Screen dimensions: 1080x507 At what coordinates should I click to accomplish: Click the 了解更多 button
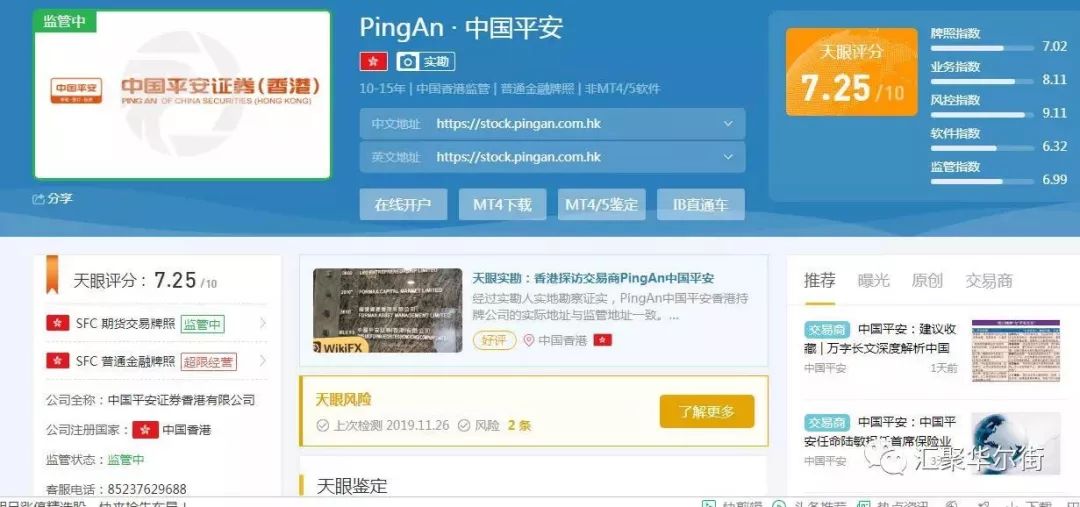[707, 412]
